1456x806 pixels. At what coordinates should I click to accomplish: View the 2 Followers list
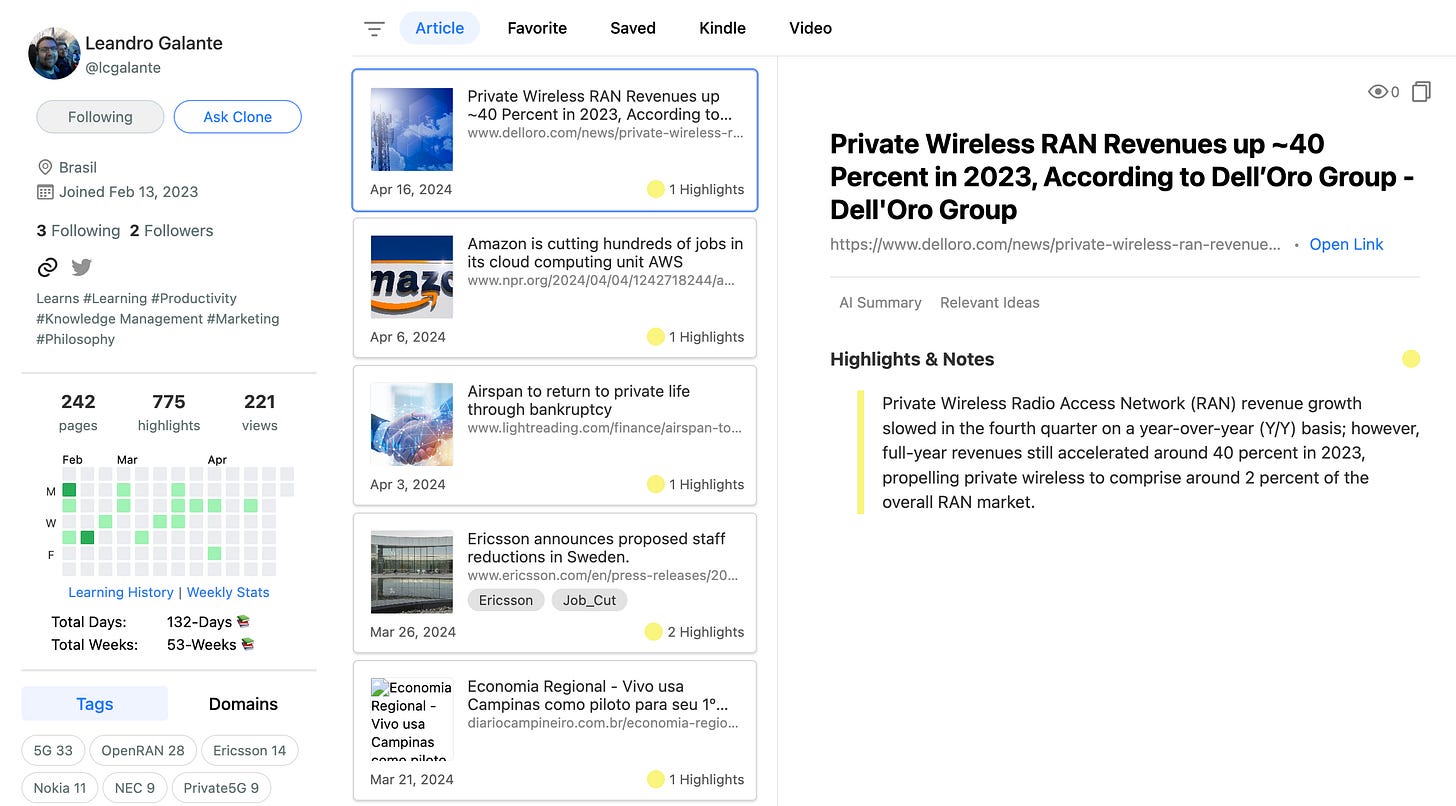click(x=171, y=230)
